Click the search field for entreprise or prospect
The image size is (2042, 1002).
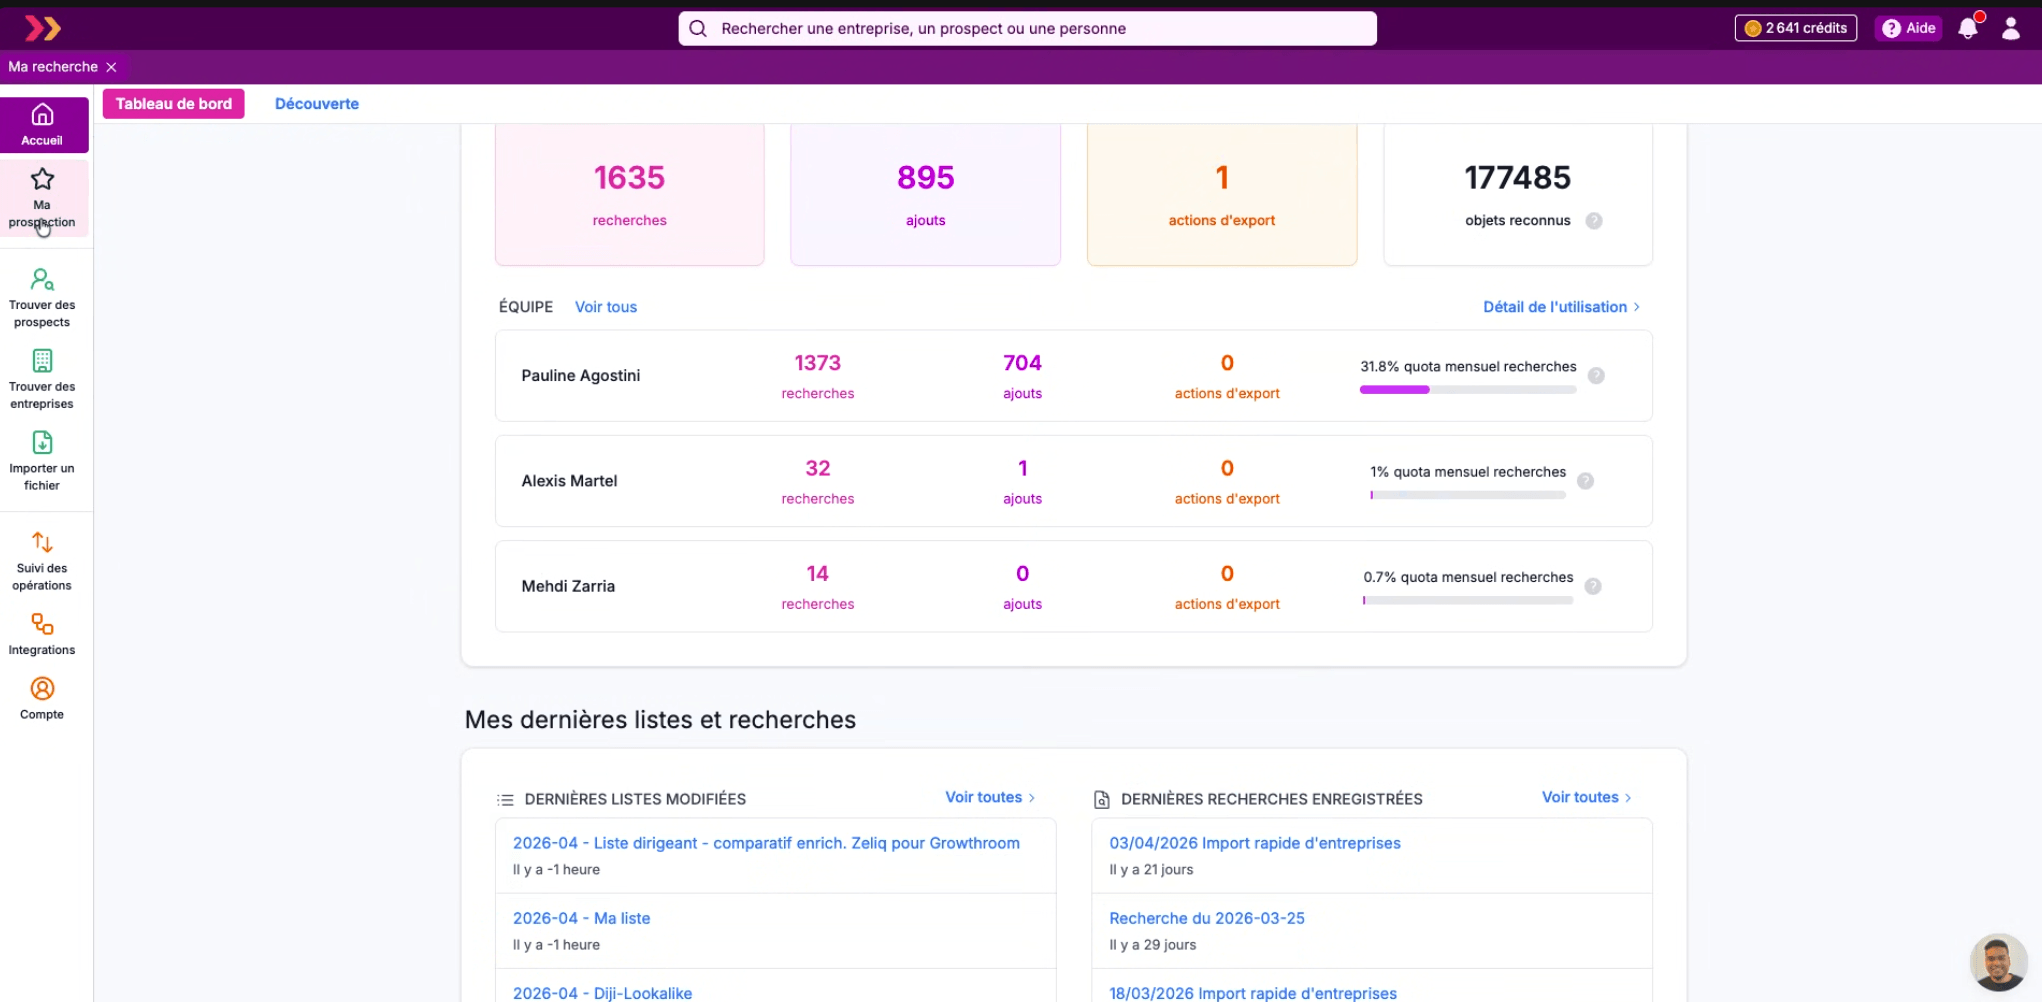[x=1027, y=29]
